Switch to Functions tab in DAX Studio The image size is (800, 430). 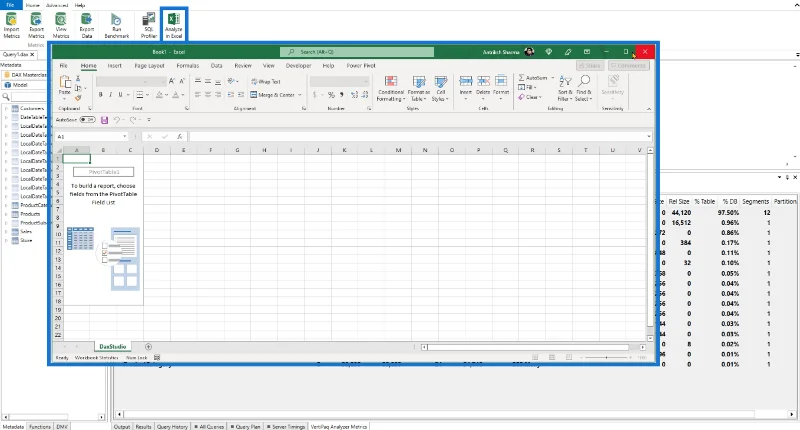coord(39,426)
